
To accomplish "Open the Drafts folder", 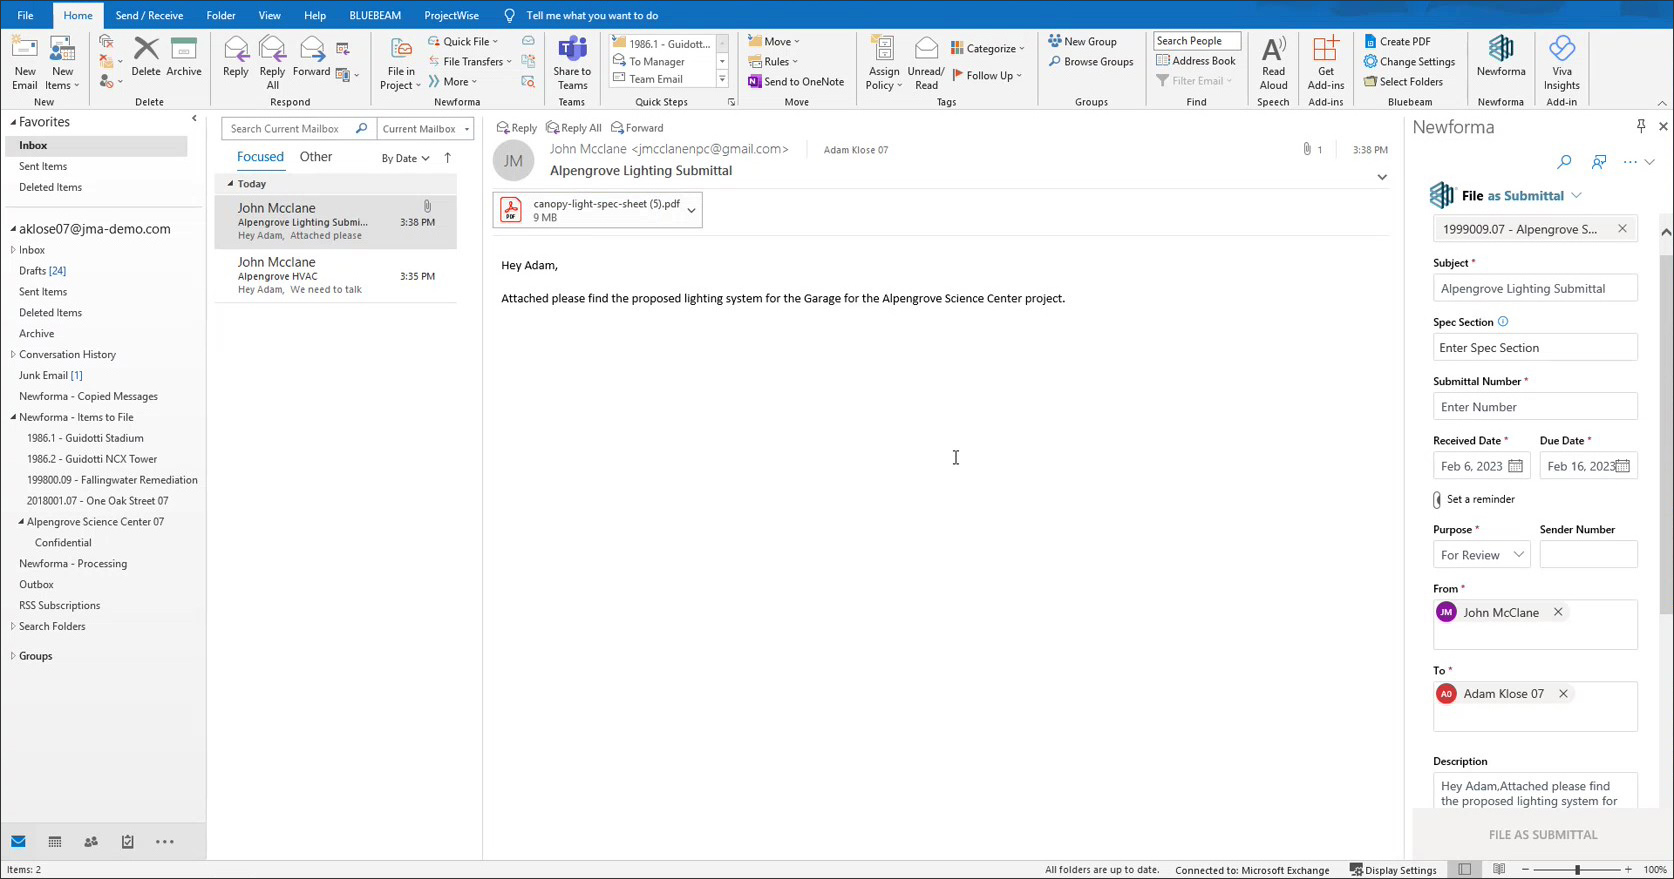I will pos(42,271).
